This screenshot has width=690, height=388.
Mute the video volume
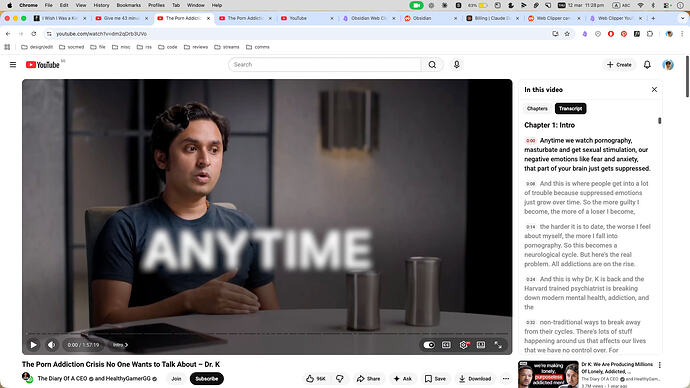(51, 345)
